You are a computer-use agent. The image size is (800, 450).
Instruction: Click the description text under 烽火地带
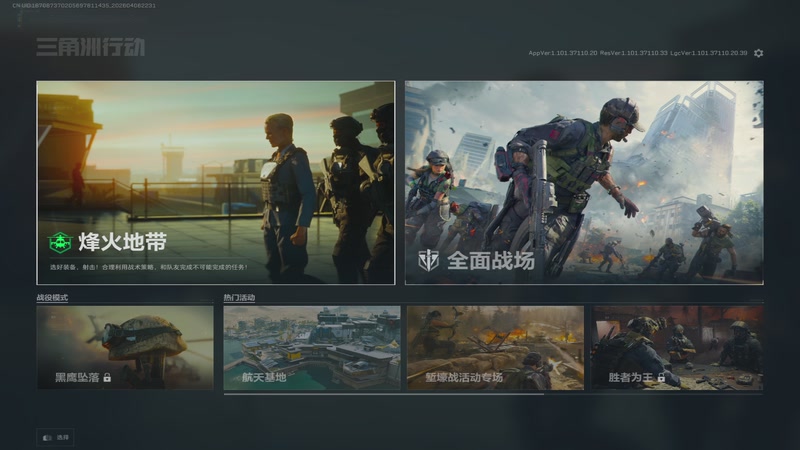point(148,267)
